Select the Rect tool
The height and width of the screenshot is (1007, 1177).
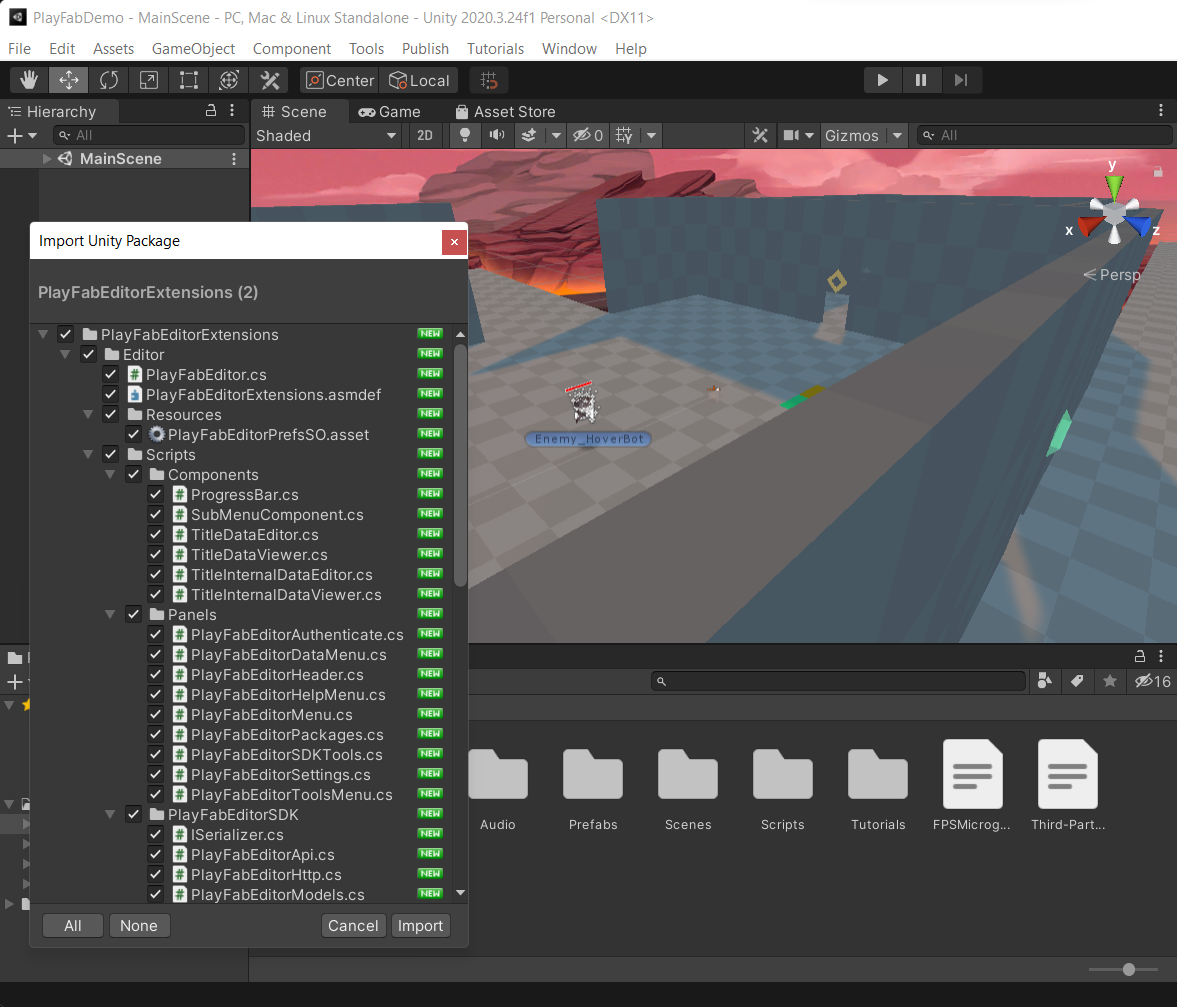(x=188, y=80)
